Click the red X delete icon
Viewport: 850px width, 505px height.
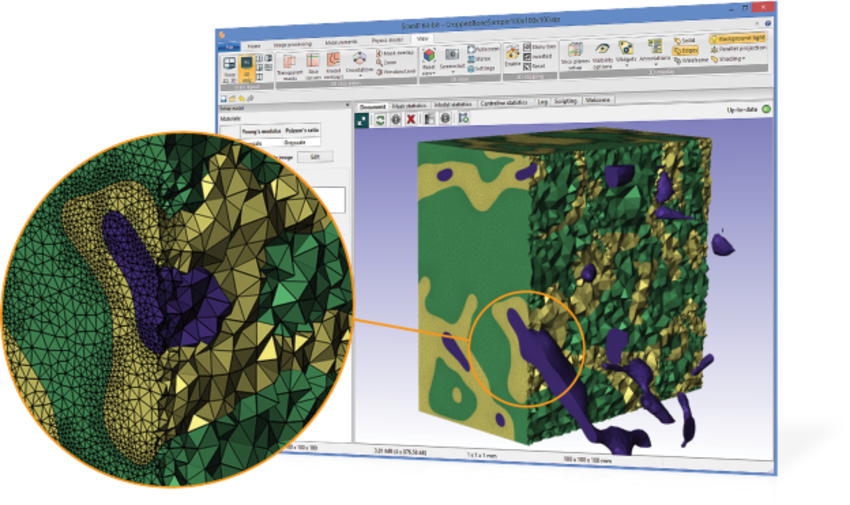pos(412,118)
